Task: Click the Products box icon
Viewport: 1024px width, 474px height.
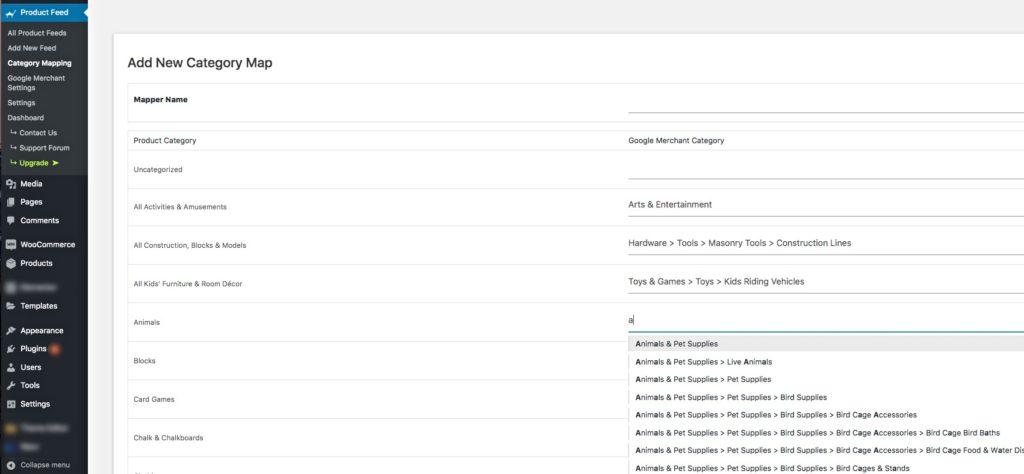Action: pos(10,263)
